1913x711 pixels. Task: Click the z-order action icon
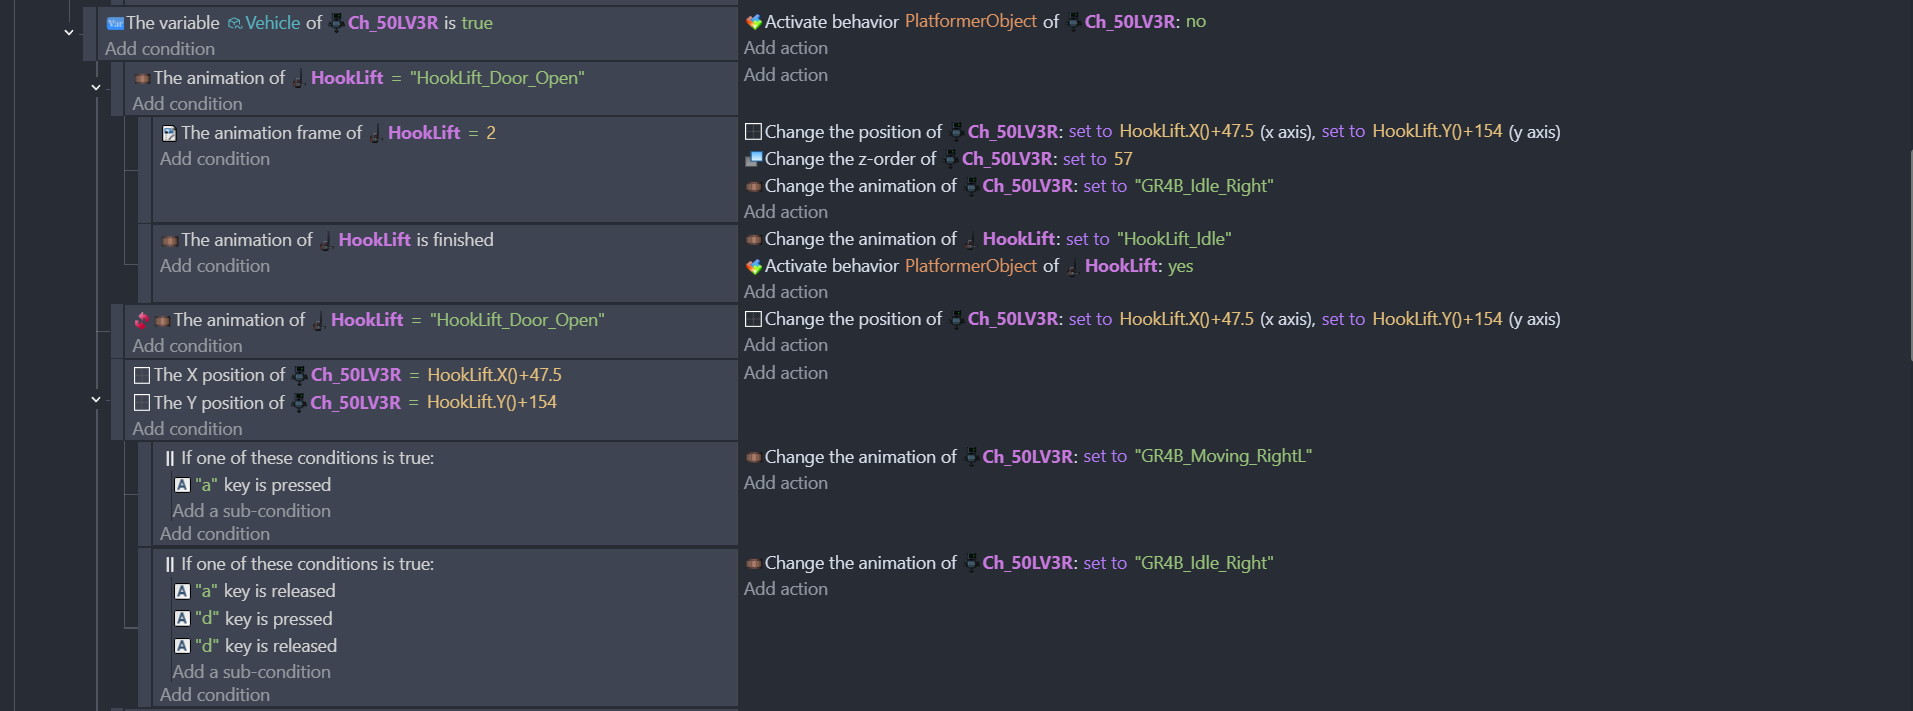click(754, 159)
